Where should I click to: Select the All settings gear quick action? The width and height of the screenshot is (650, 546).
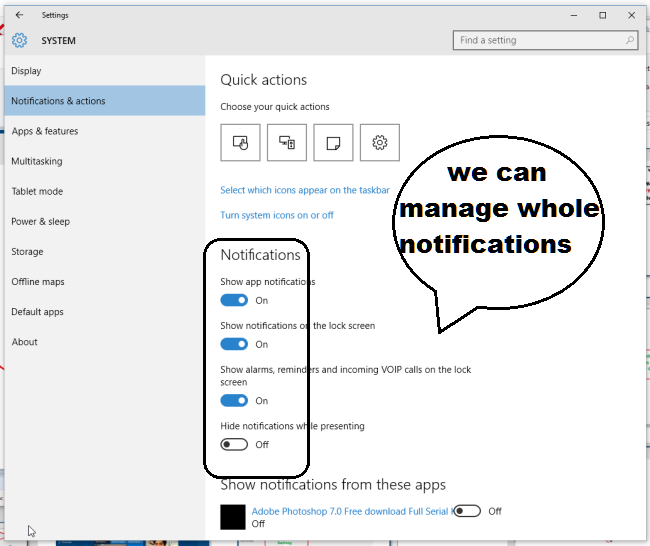[x=380, y=142]
